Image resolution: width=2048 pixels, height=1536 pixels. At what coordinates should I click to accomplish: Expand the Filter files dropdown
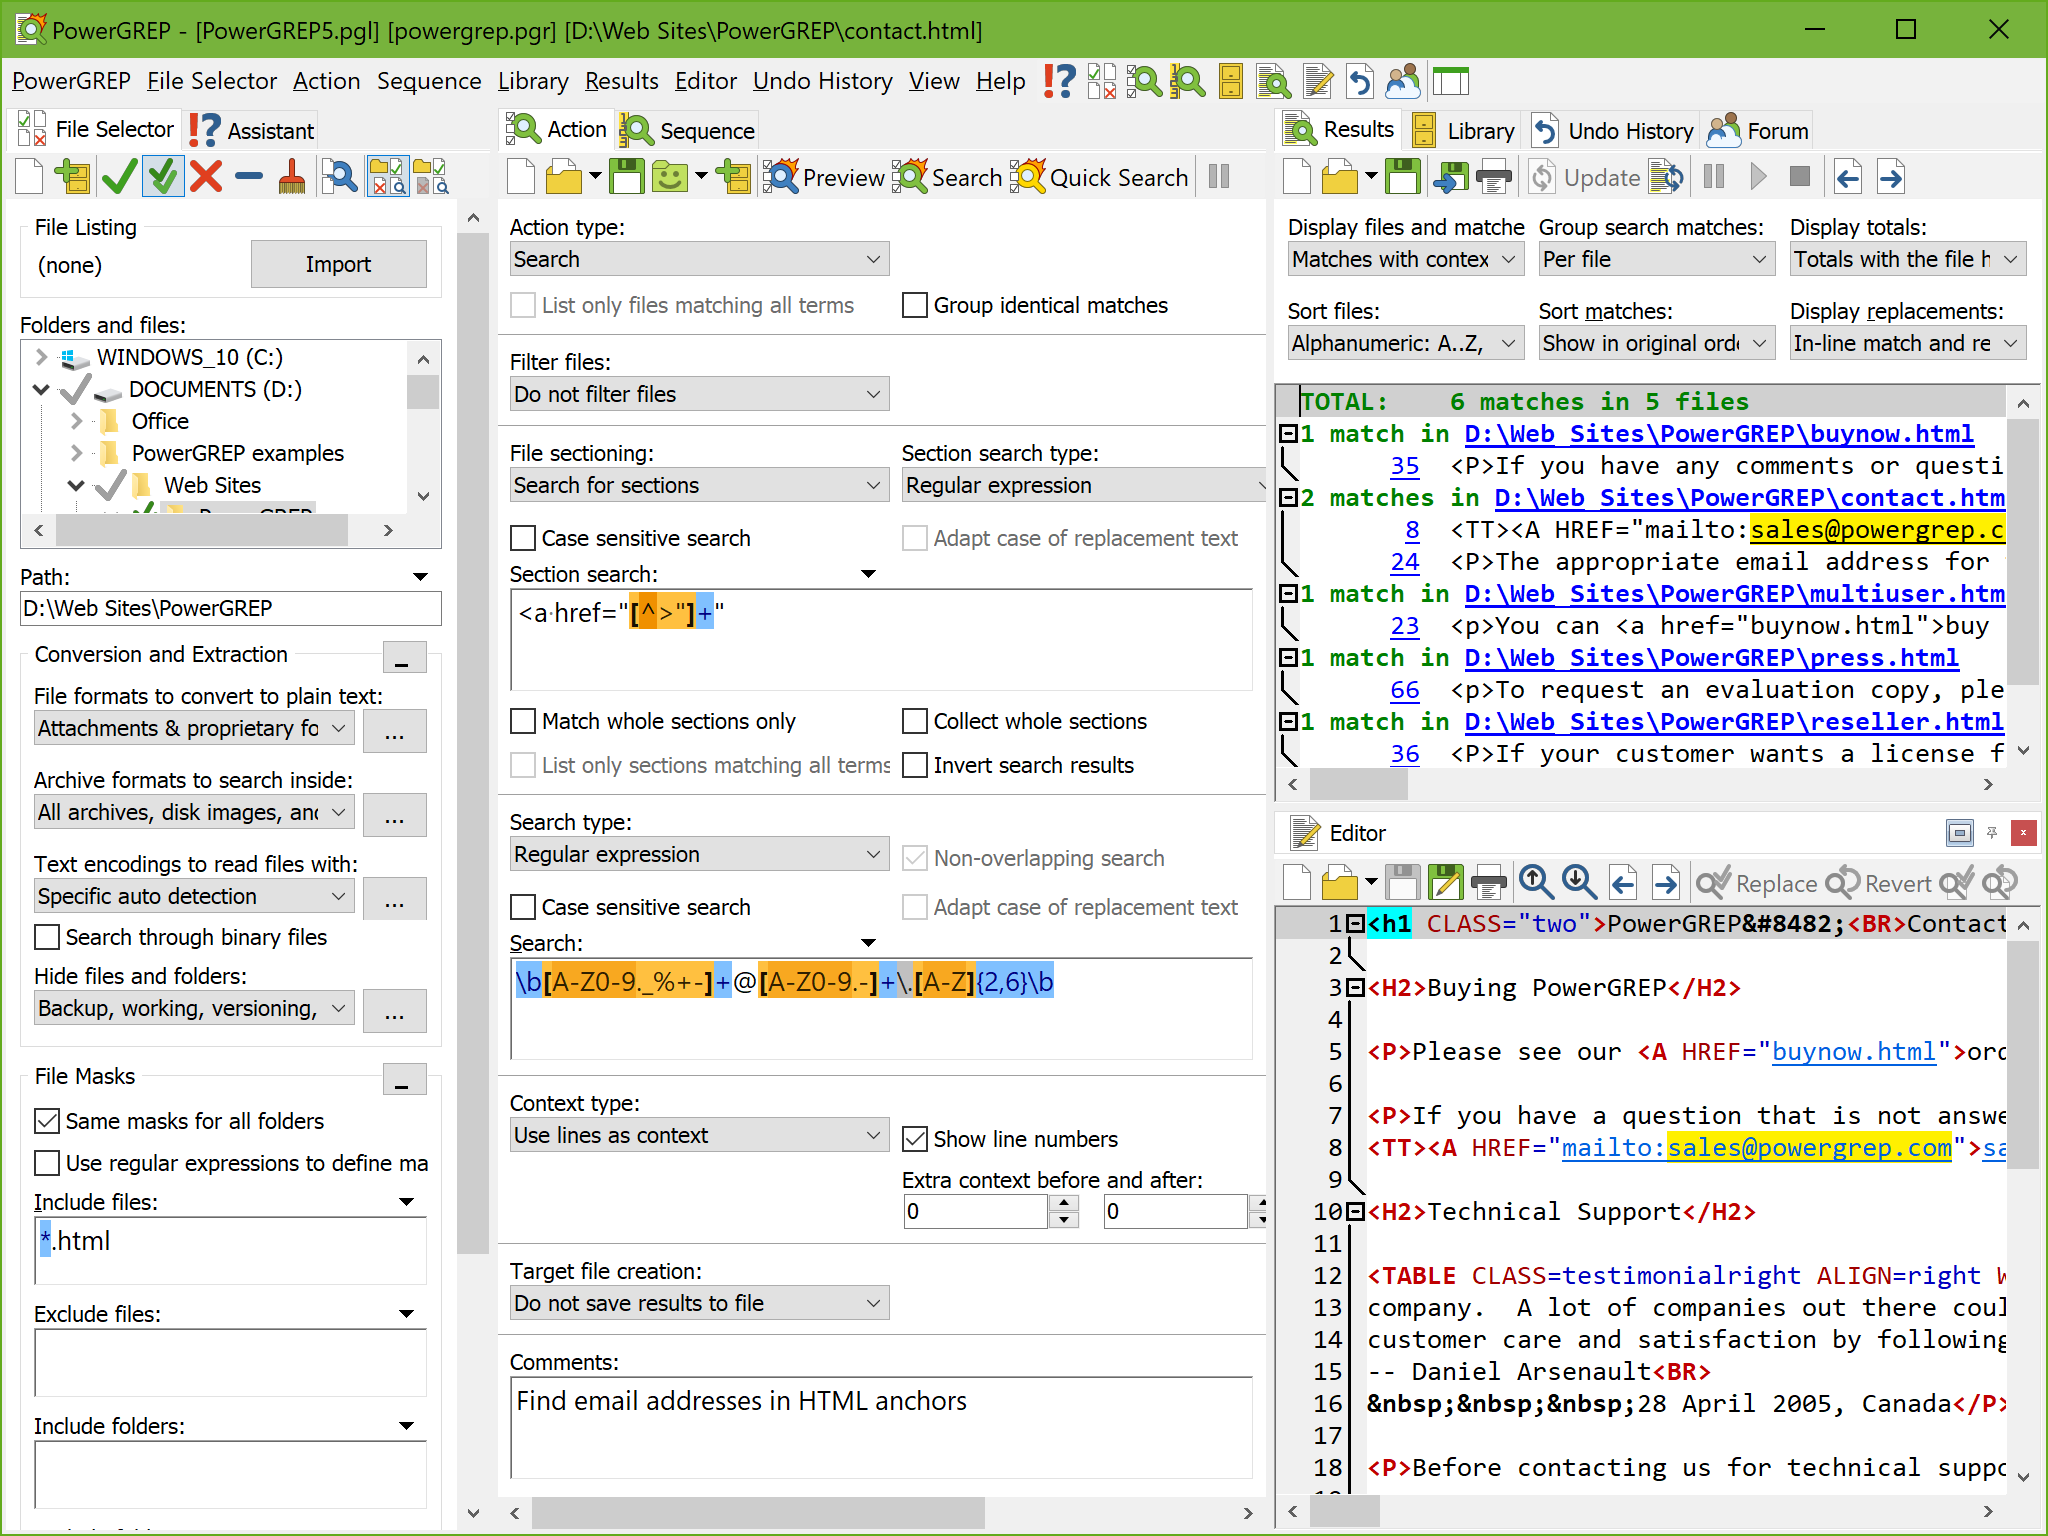(x=872, y=394)
